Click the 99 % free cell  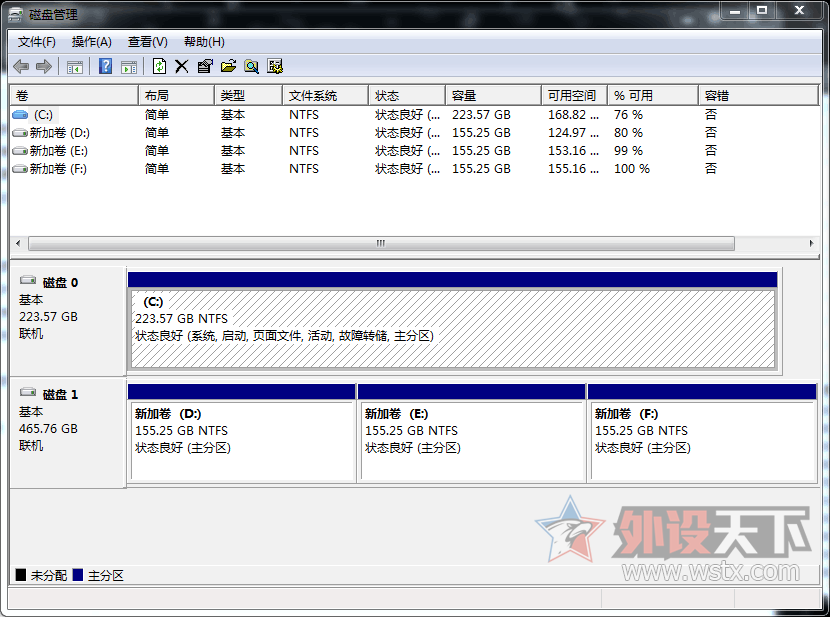click(628, 151)
